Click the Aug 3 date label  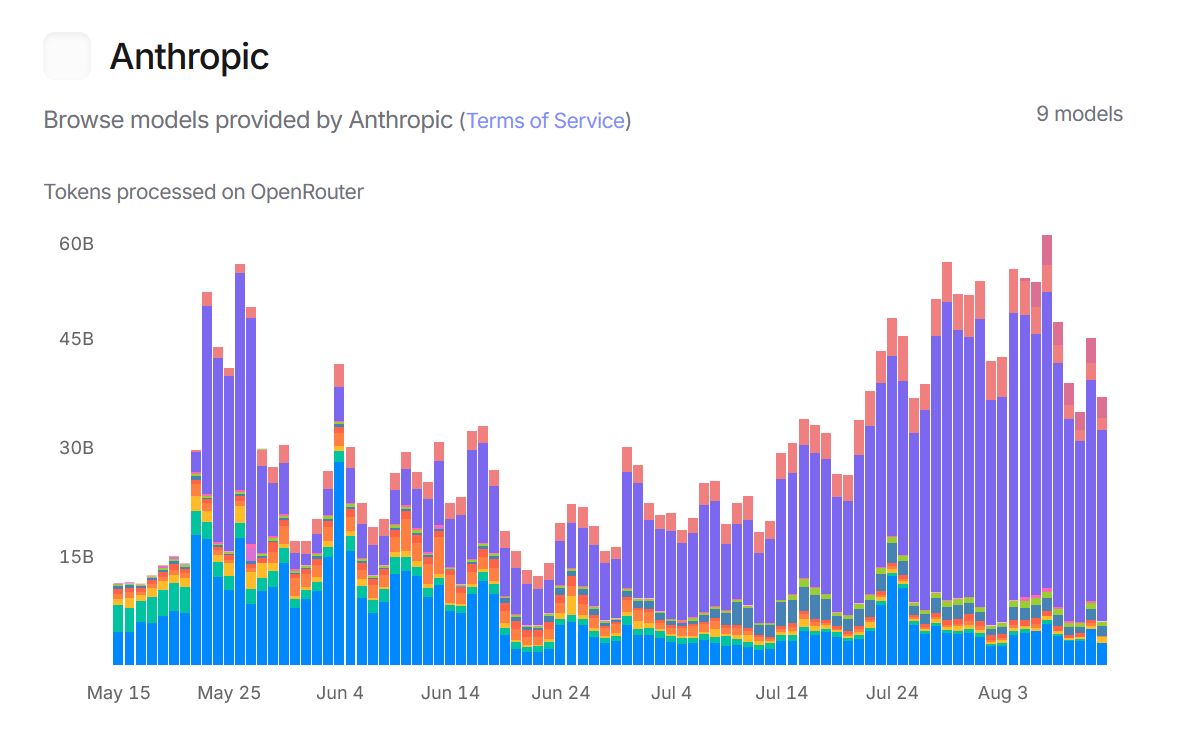(1002, 692)
